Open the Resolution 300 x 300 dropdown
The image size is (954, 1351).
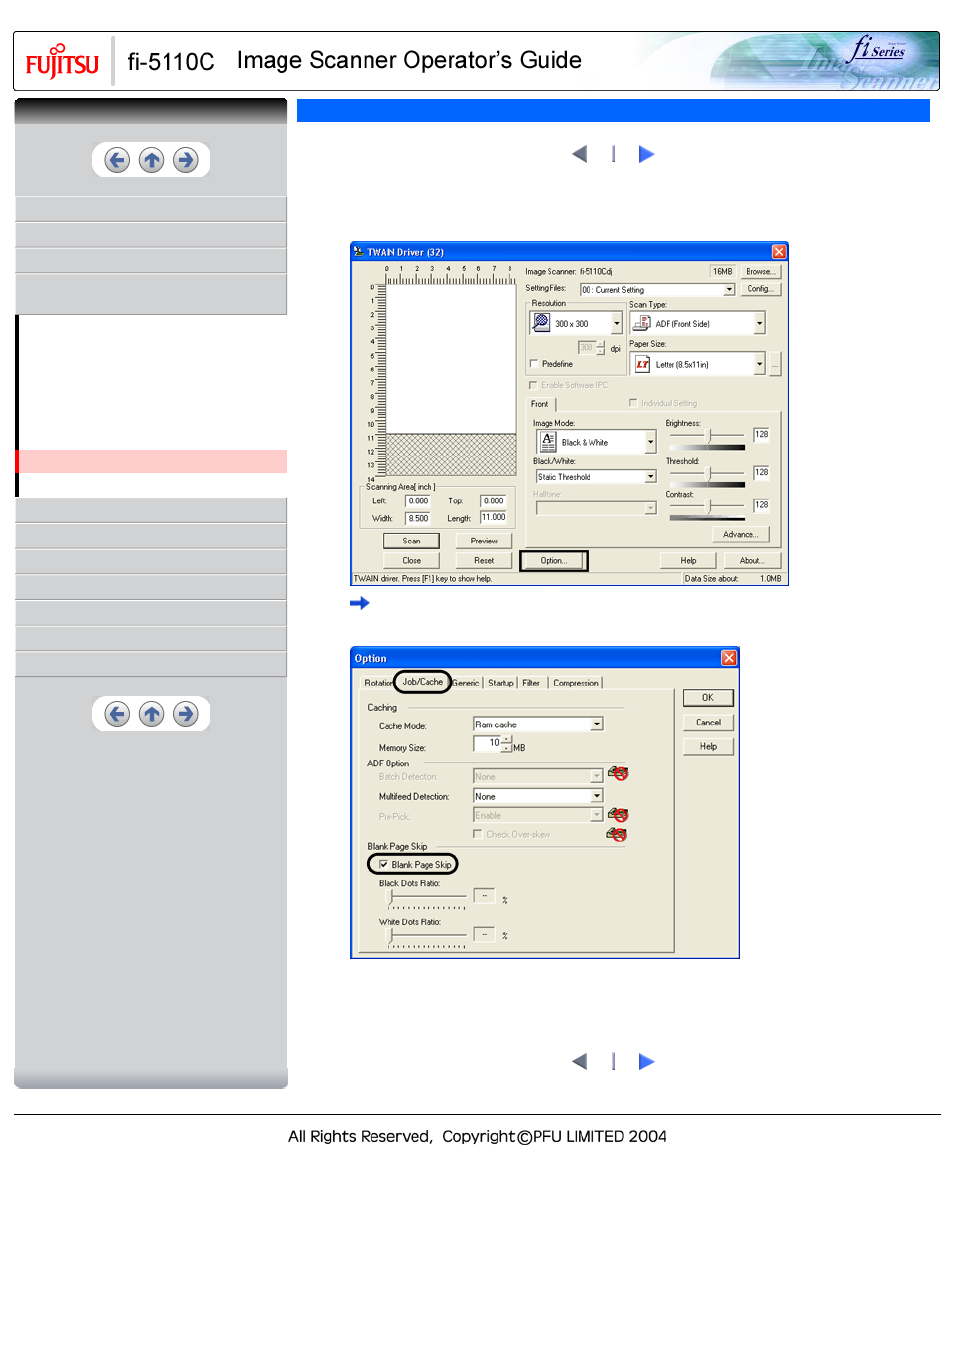617,324
